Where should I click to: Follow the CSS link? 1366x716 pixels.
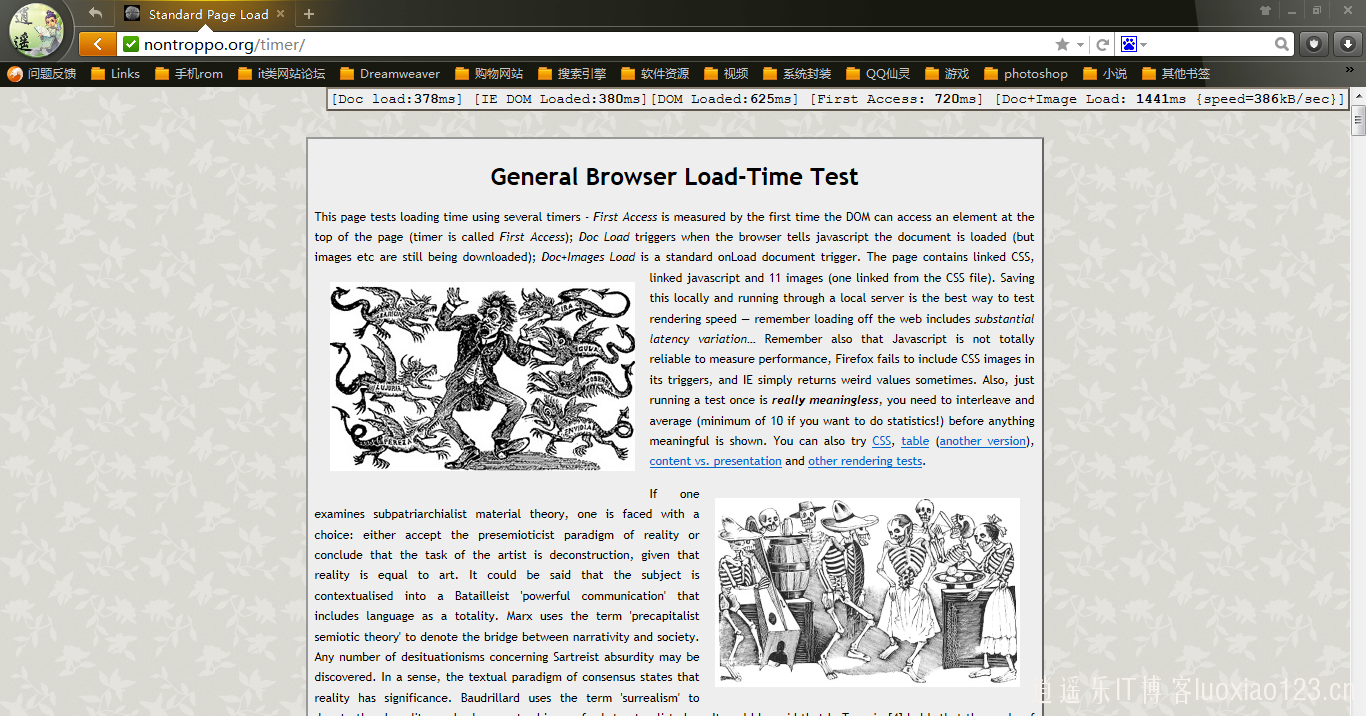[882, 441]
